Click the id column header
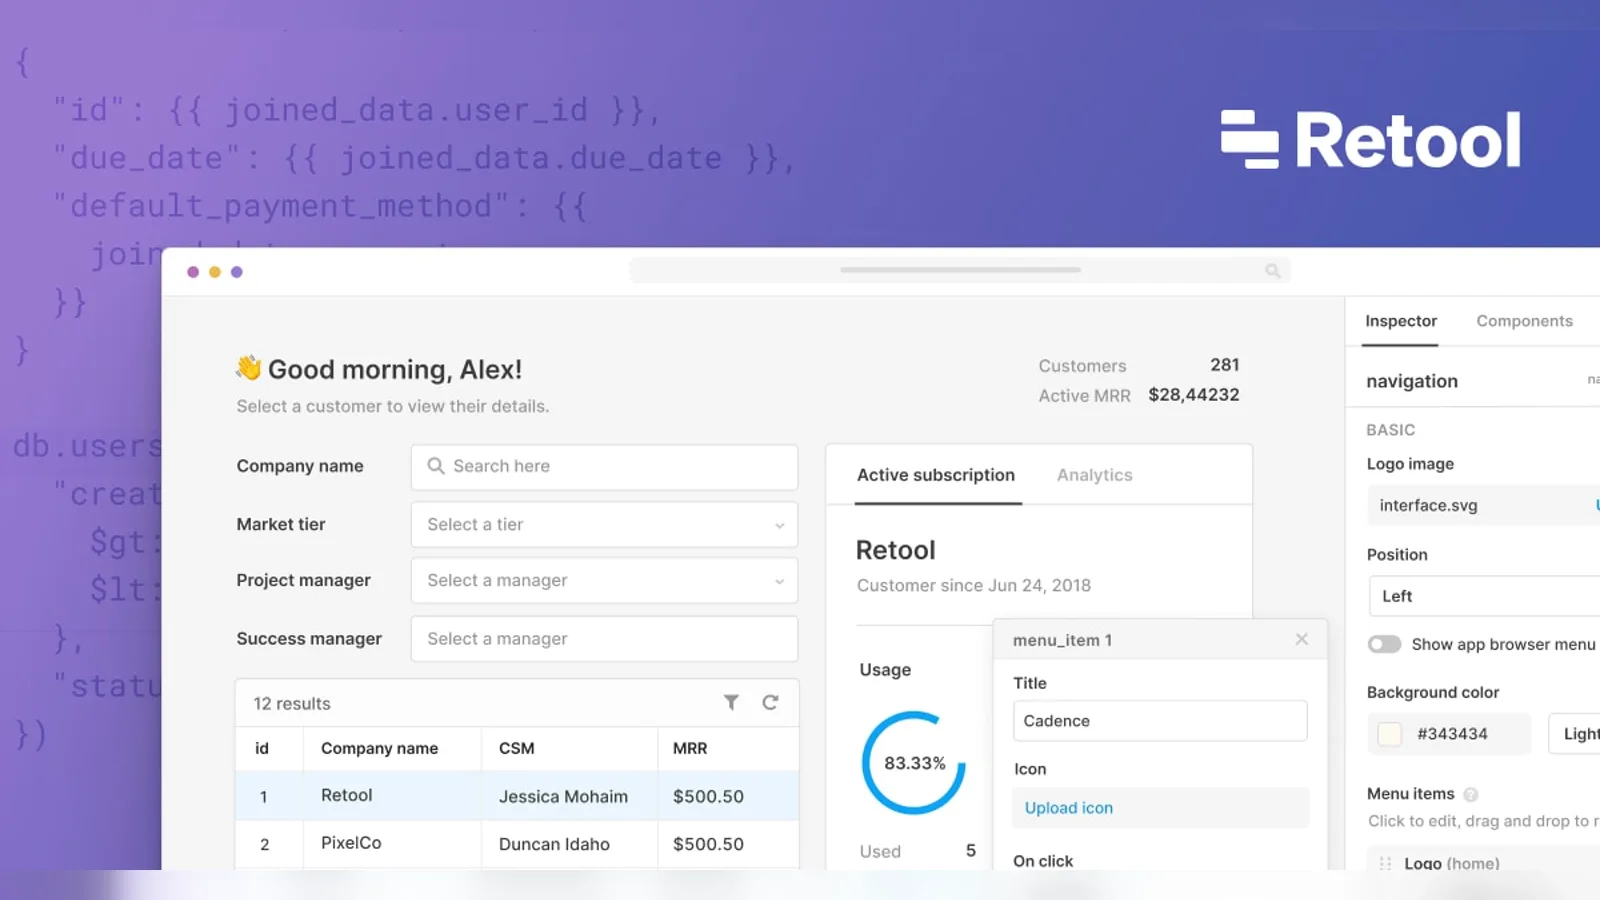Screen dimensions: 1600x900 [262, 748]
